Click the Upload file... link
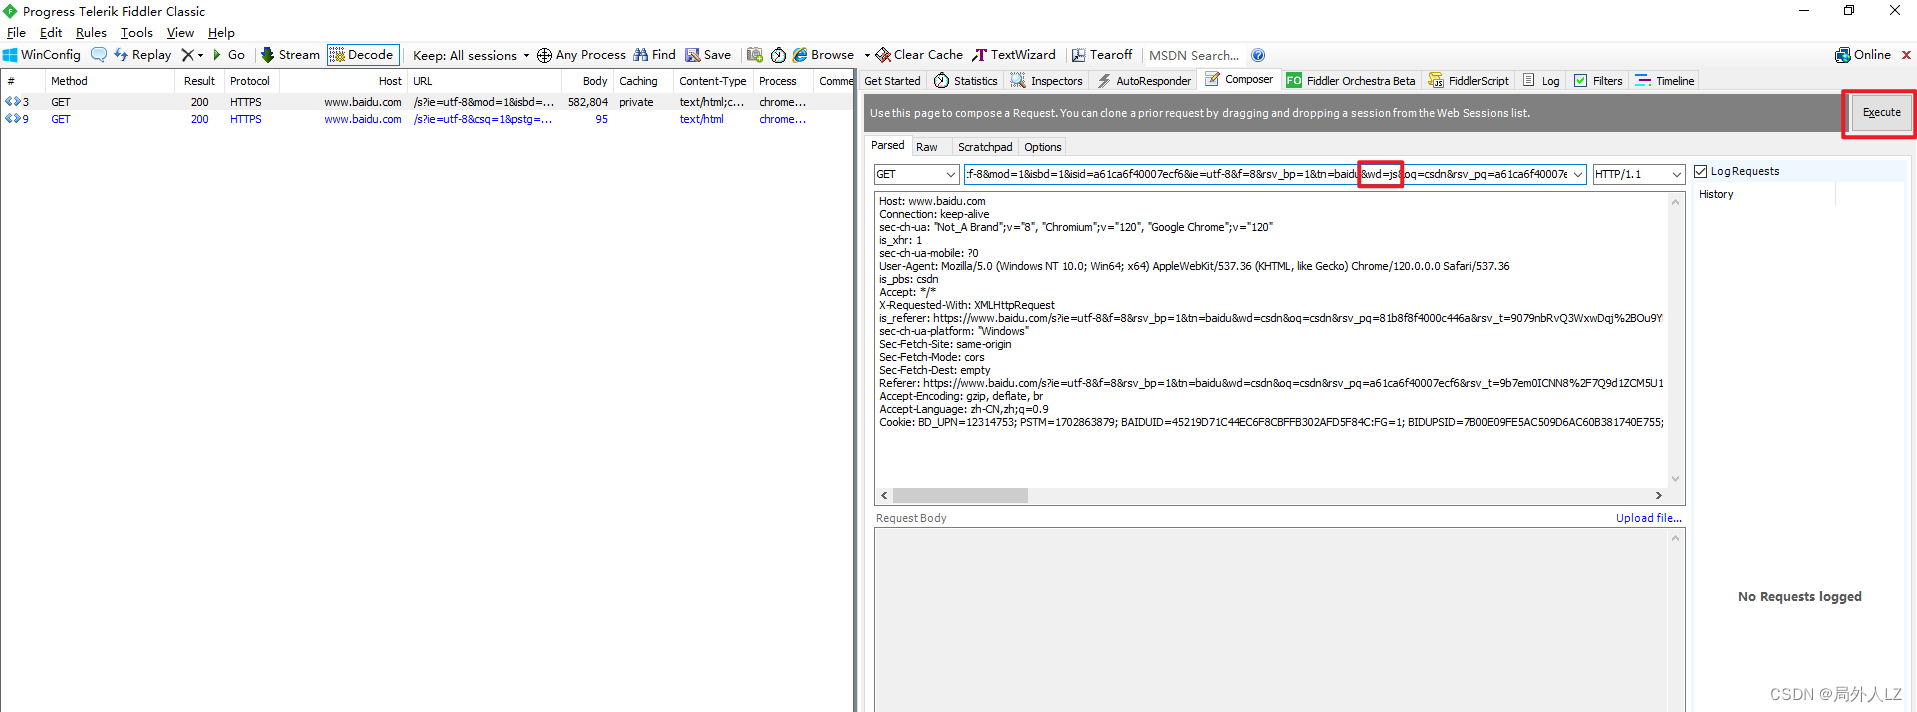1917x712 pixels. (1648, 518)
